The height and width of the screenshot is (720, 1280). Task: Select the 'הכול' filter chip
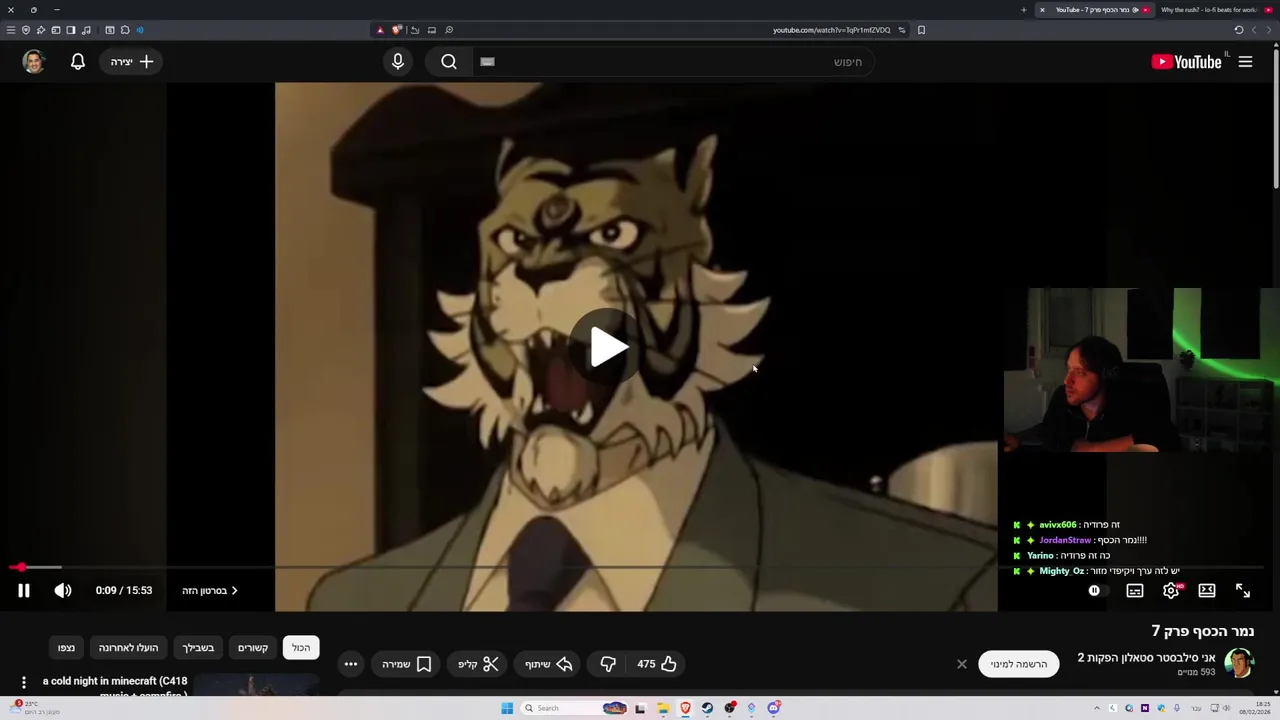[301, 648]
